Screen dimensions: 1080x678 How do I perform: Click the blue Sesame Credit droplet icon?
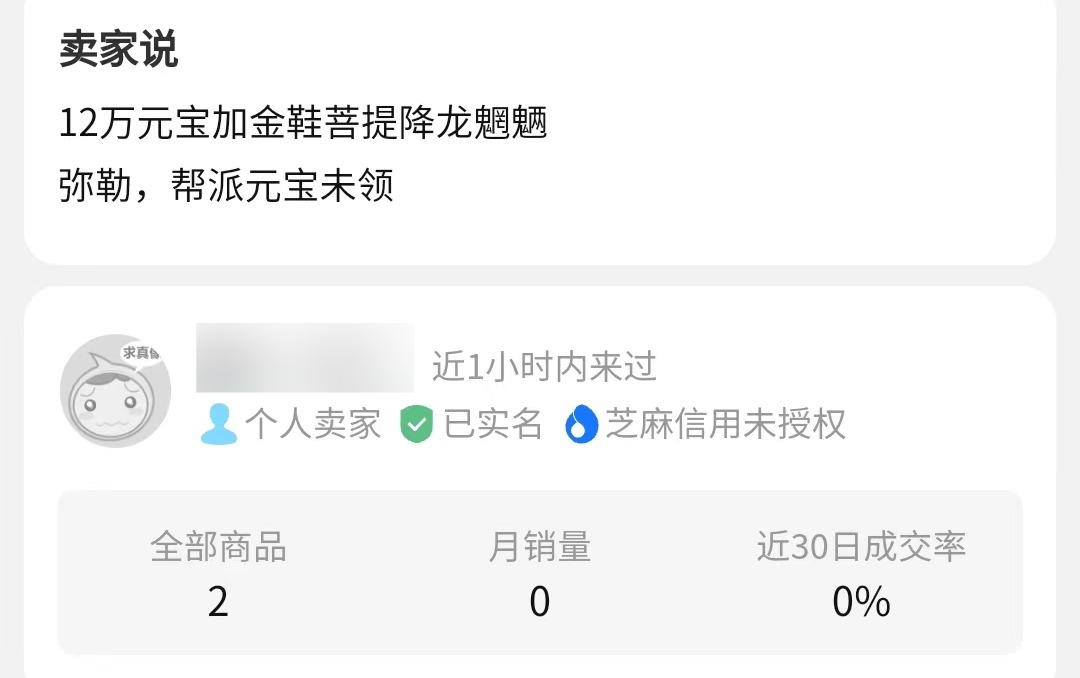[x=580, y=425]
